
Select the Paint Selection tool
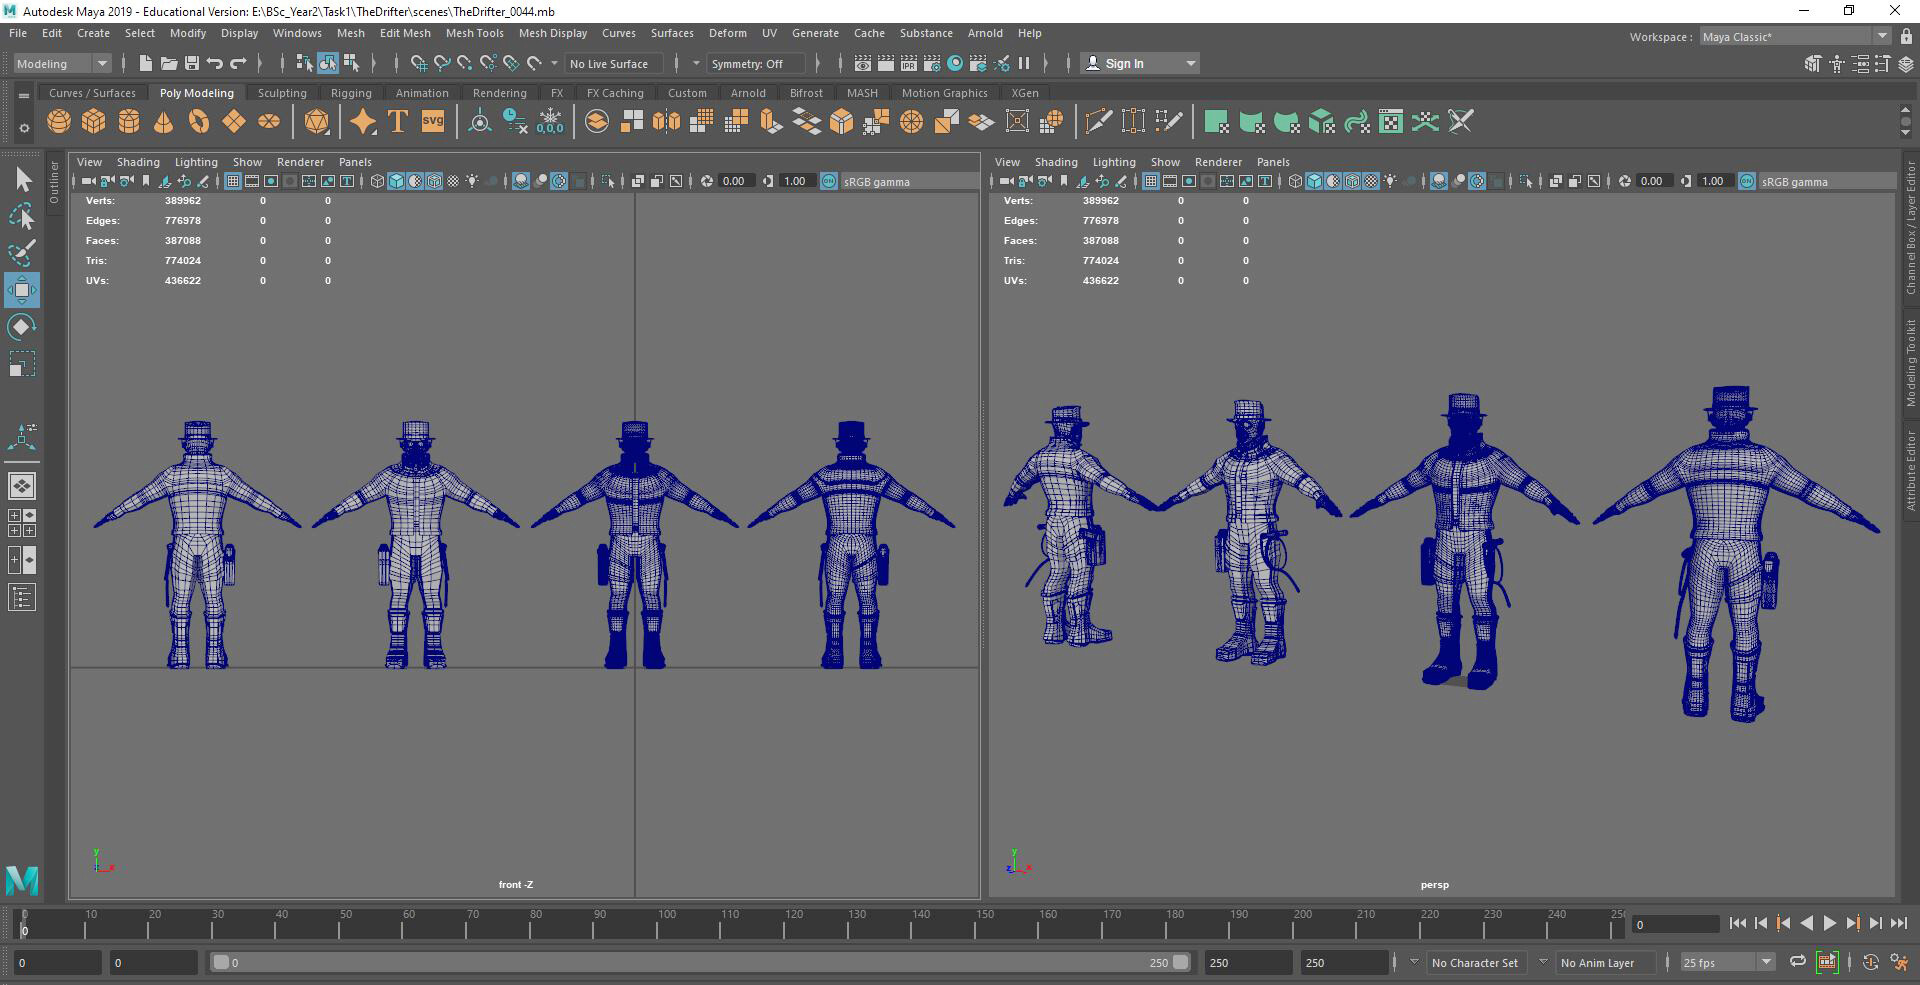pyautogui.click(x=22, y=253)
